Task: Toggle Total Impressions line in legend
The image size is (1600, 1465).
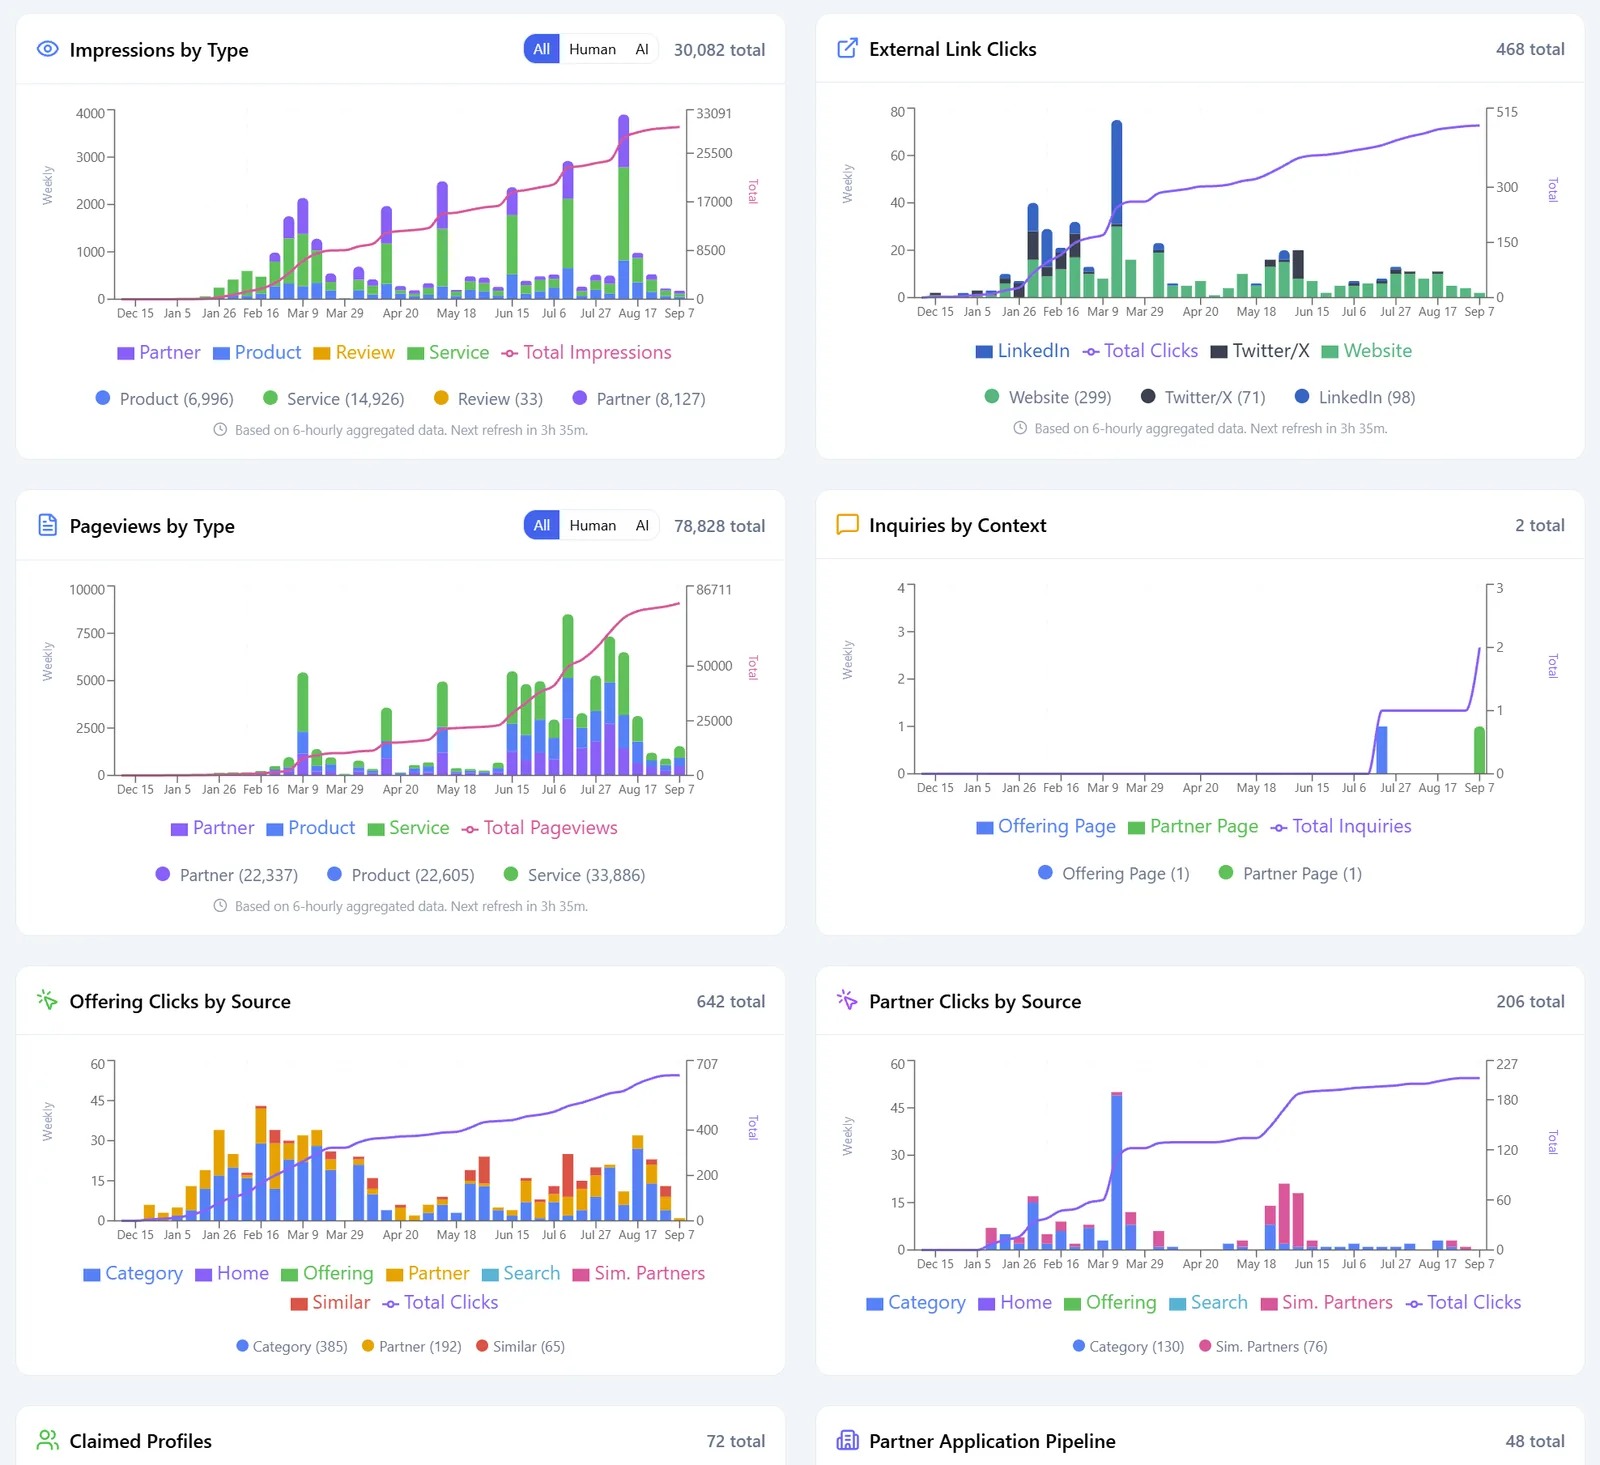Action: coord(586,352)
